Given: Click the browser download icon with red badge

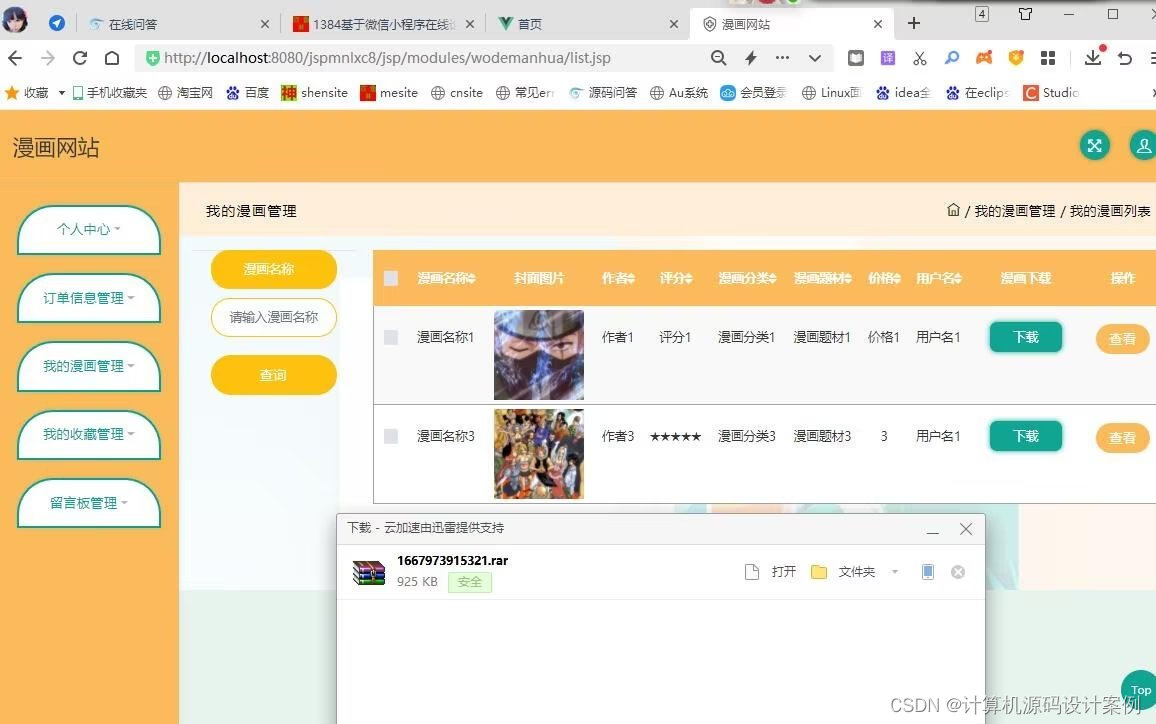Looking at the screenshot, I should 1093,57.
